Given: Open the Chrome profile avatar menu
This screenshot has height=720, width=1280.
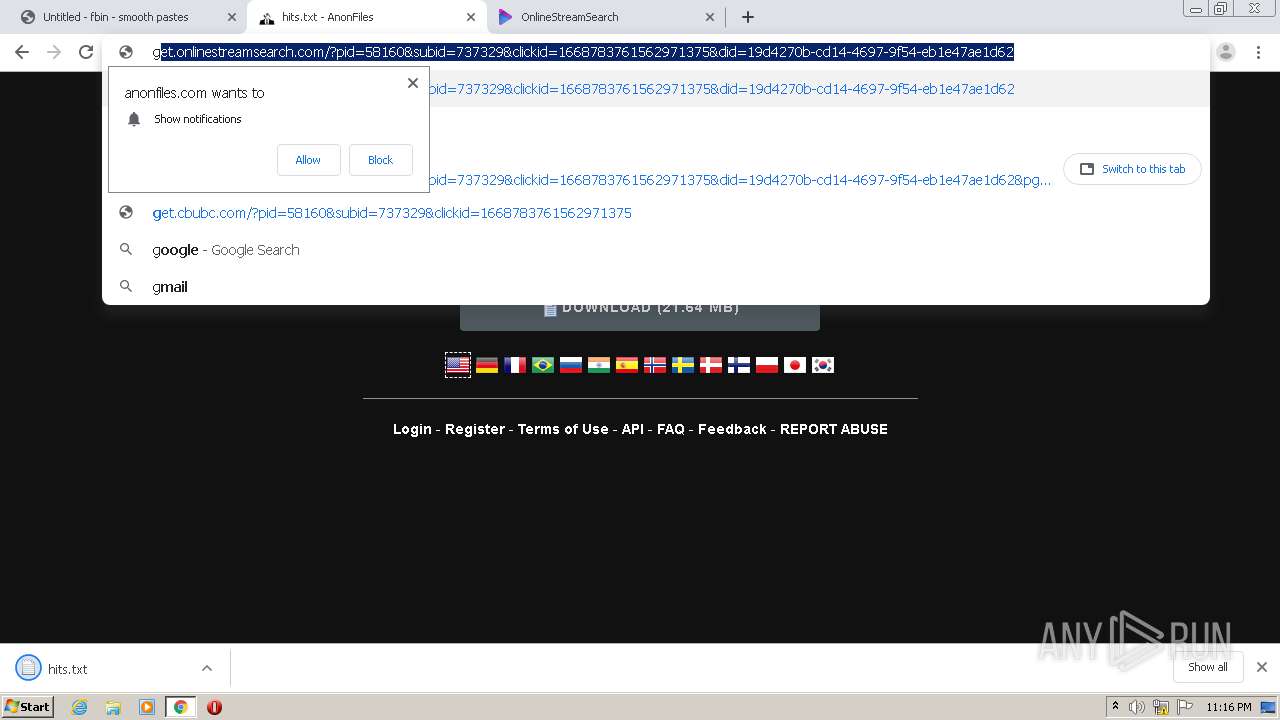Looking at the screenshot, I should (x=1226, y=52).
